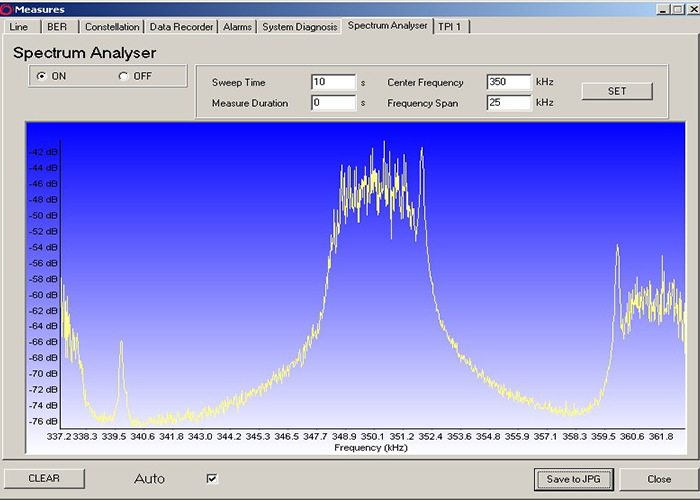
Task: Select the Spectrum Analyser tab
Action: pos(388,26)
